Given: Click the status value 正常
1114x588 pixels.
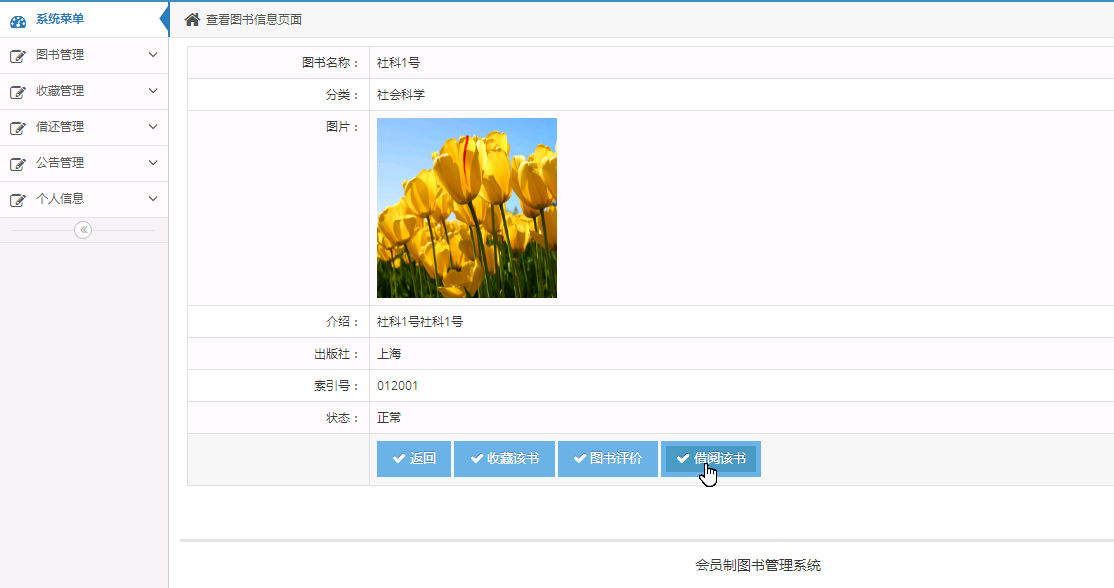Looking at the screenshot, I should point(389,418).
